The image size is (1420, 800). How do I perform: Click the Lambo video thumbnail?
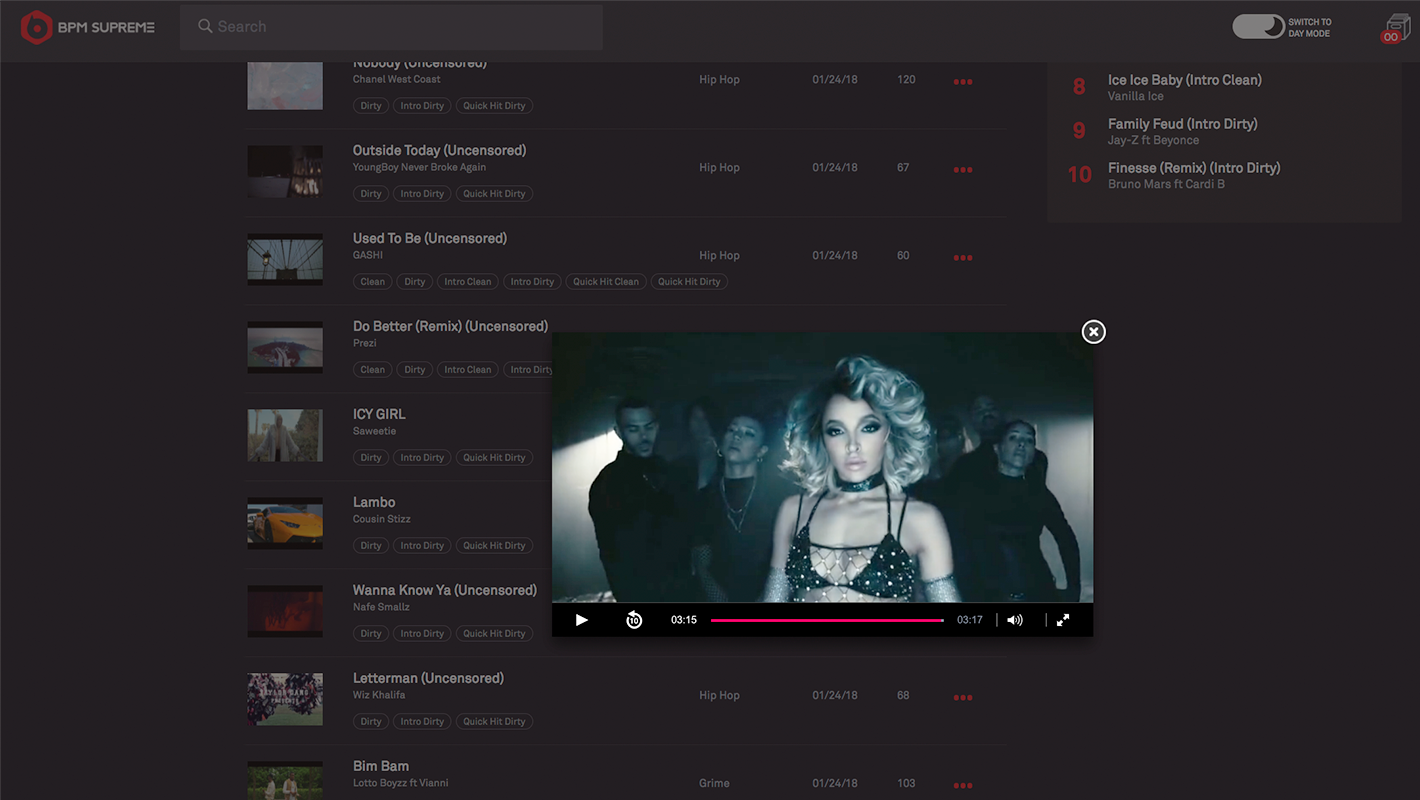(x=285, y=523)
